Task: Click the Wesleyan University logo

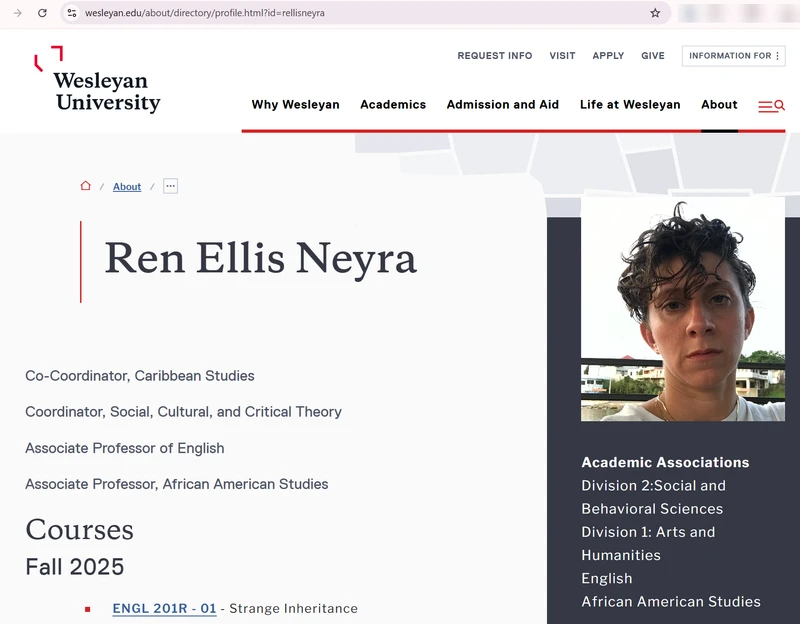Action: 97,80
